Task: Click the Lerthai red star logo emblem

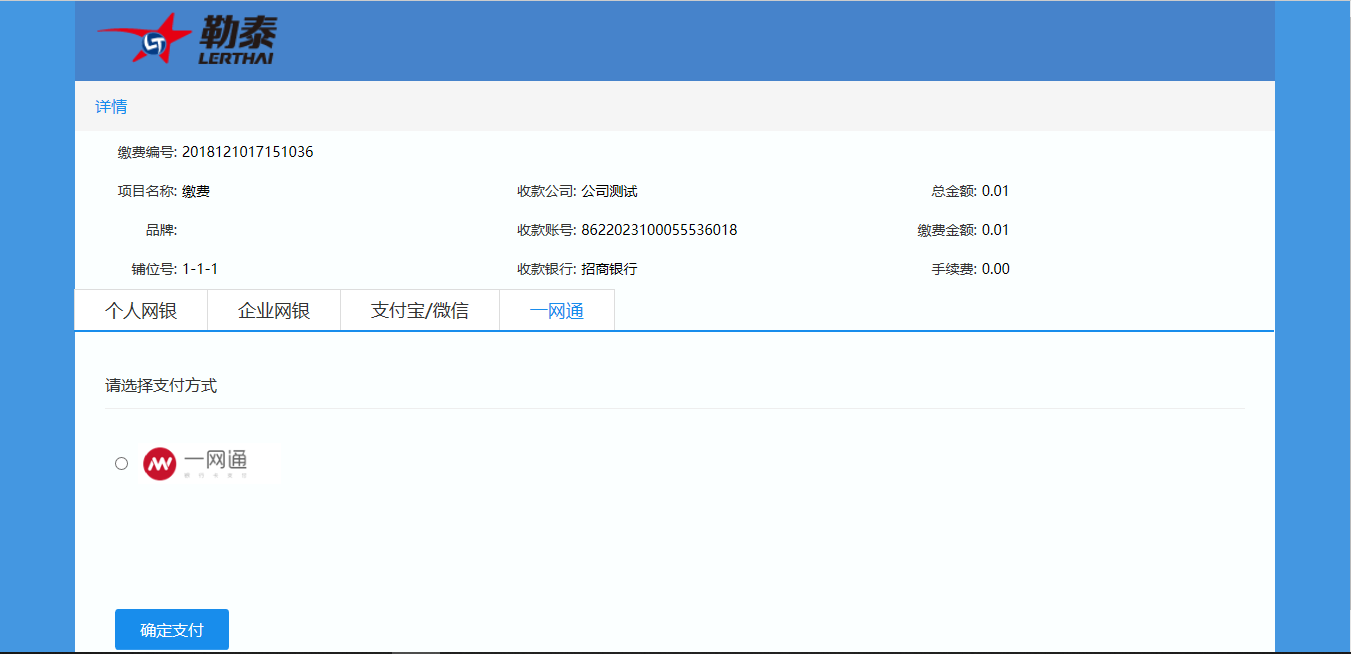Action: [x=148, y=42]
